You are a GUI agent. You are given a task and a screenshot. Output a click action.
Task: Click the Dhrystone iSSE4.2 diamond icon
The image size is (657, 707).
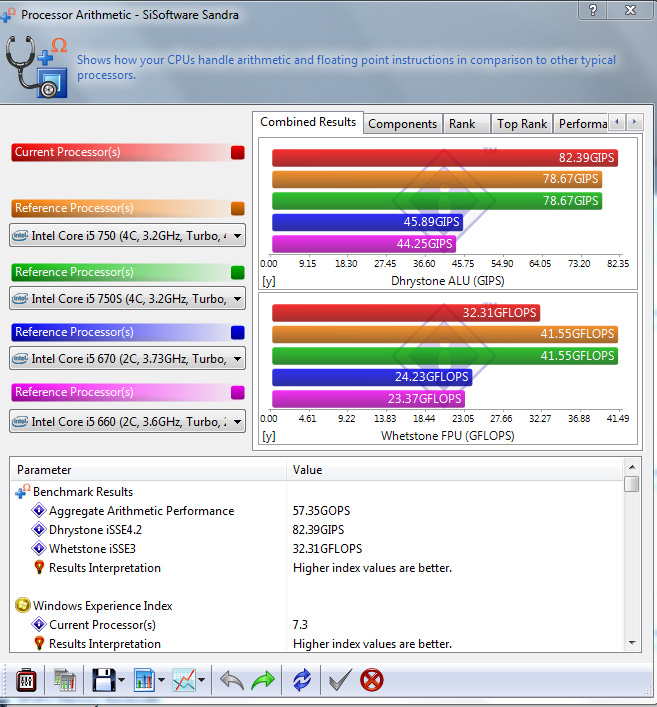click(x=39, y=529)
